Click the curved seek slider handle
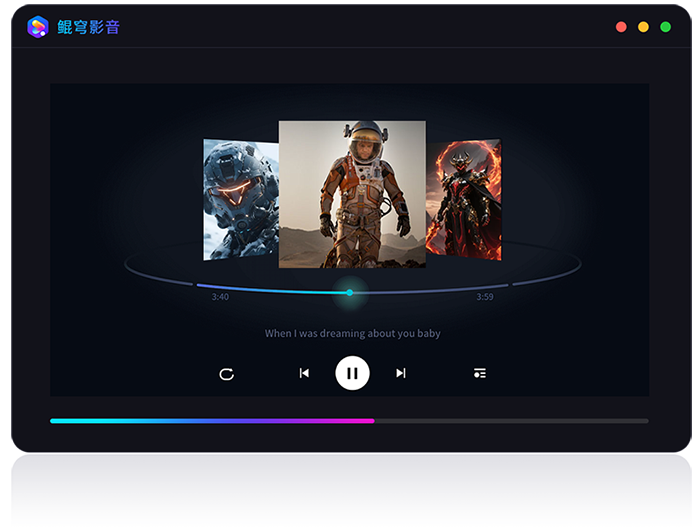 (349, 293)
